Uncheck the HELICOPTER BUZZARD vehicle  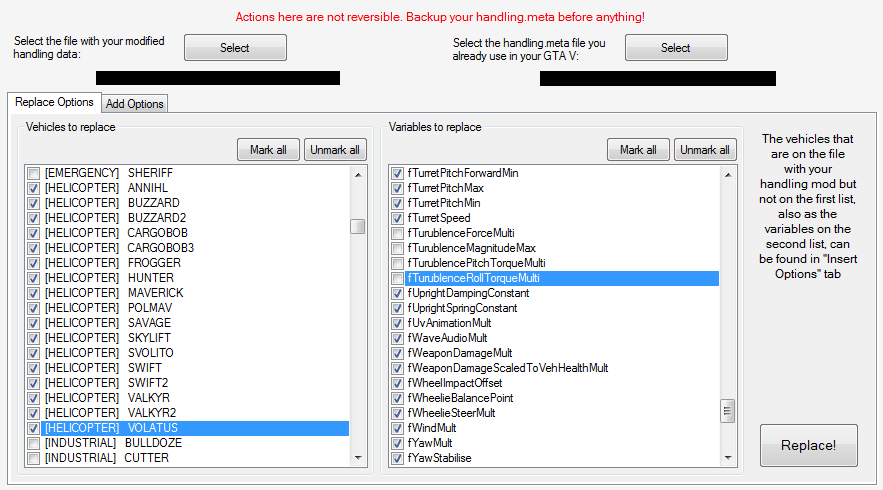(34, 203)
